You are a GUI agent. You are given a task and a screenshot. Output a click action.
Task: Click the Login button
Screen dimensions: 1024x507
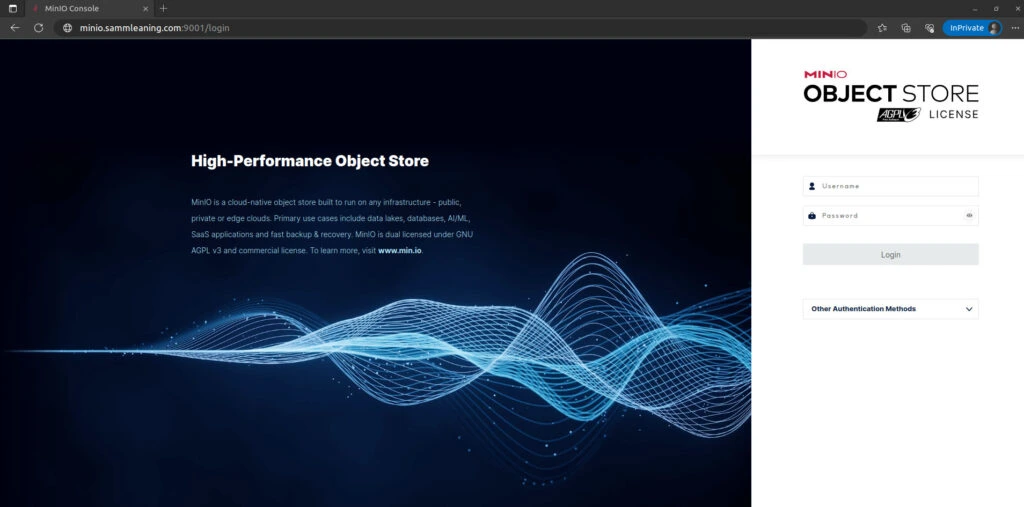pos(891,255)
